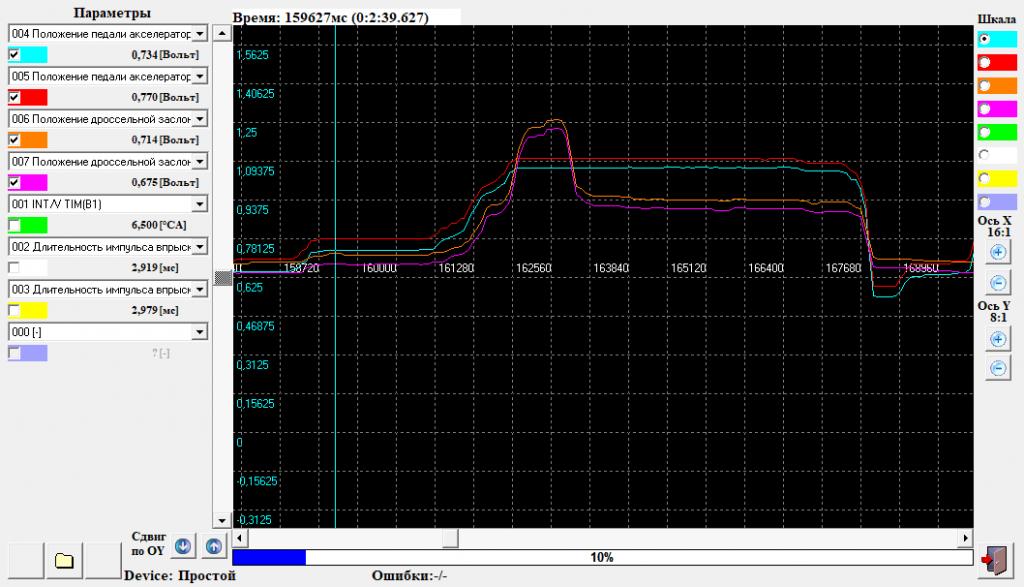Viewport: 1024px width, 587px height.
Task: Click the cyan color swatch for parameter 004
Action: click(33, 55)
